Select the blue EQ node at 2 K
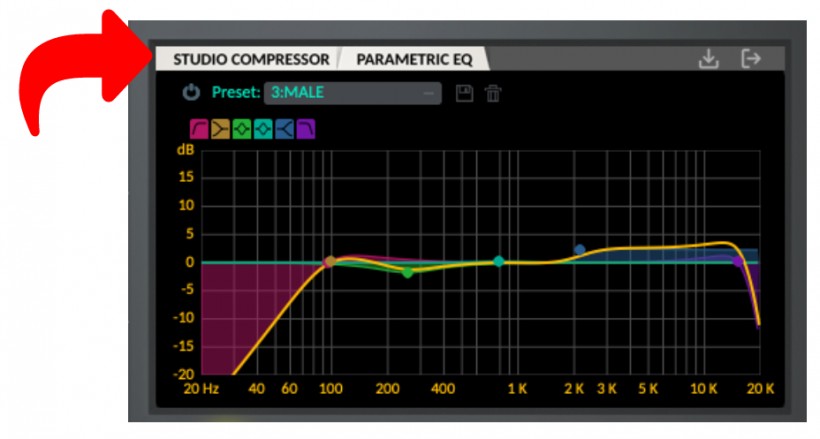 click(x=579, y=250)
